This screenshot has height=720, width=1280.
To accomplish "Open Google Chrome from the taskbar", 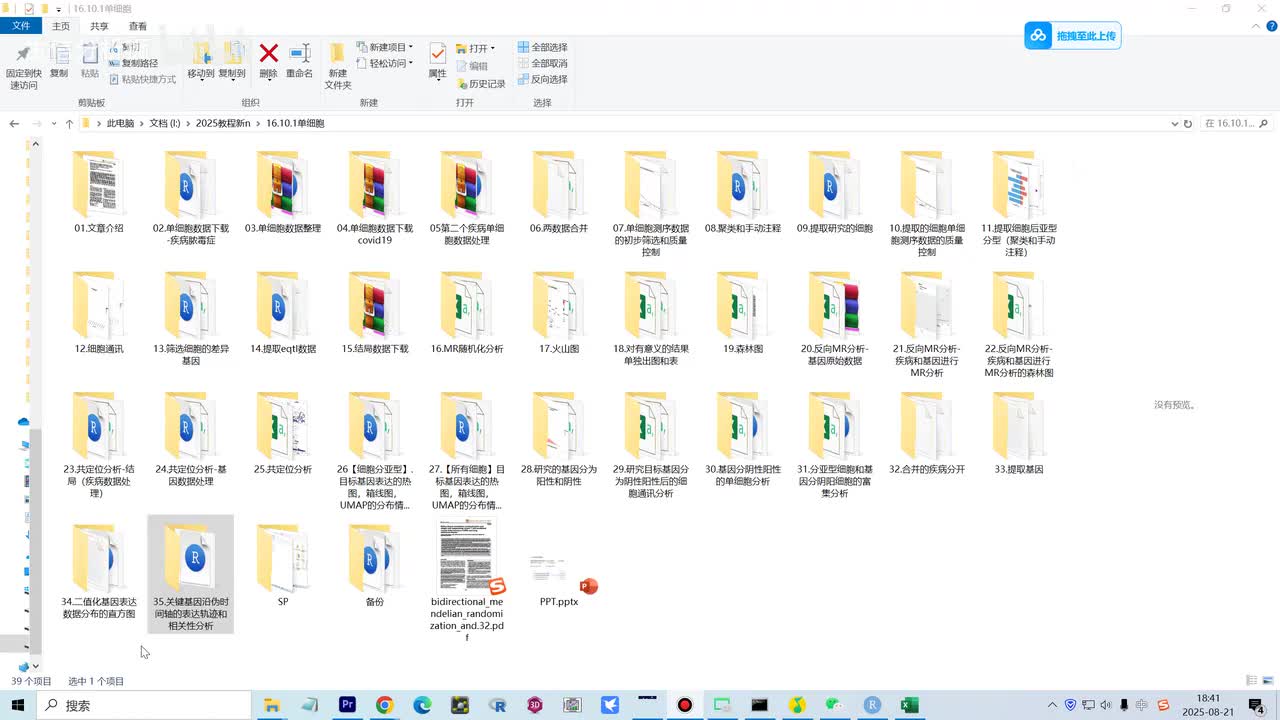I will point(385,705).
